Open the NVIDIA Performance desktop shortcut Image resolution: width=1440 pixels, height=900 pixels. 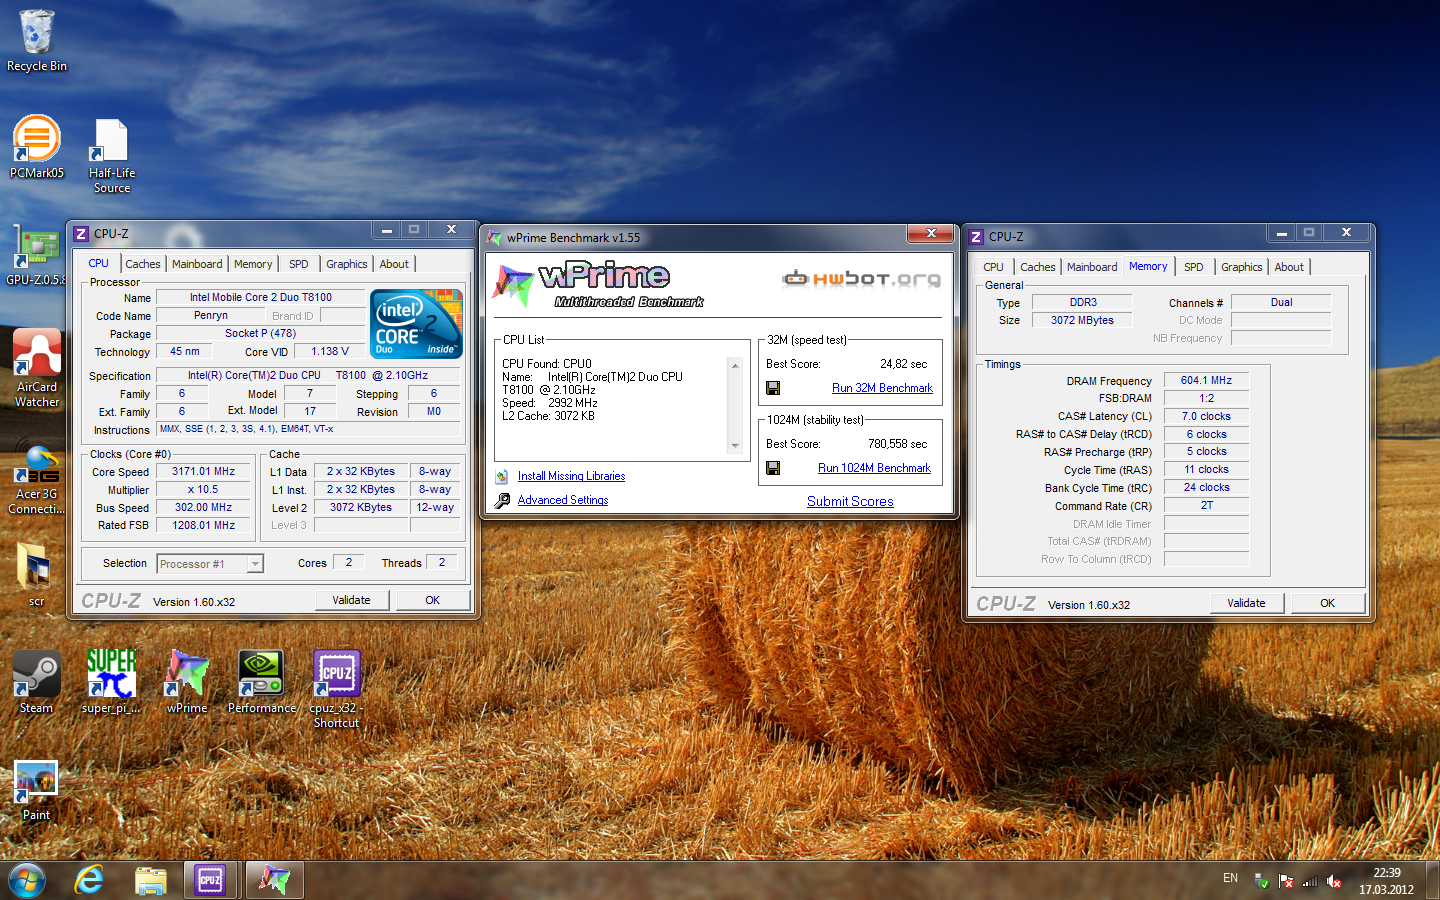click(x=261, y=682)
